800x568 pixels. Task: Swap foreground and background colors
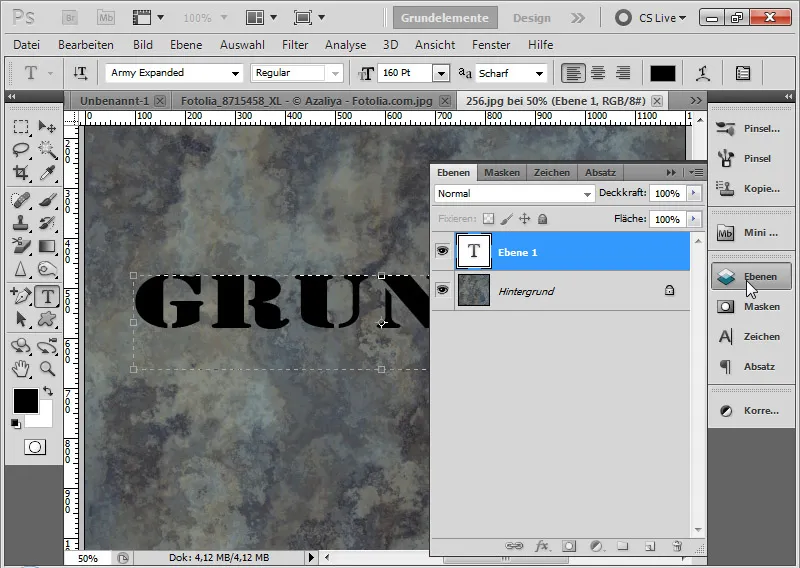[48, 391]
